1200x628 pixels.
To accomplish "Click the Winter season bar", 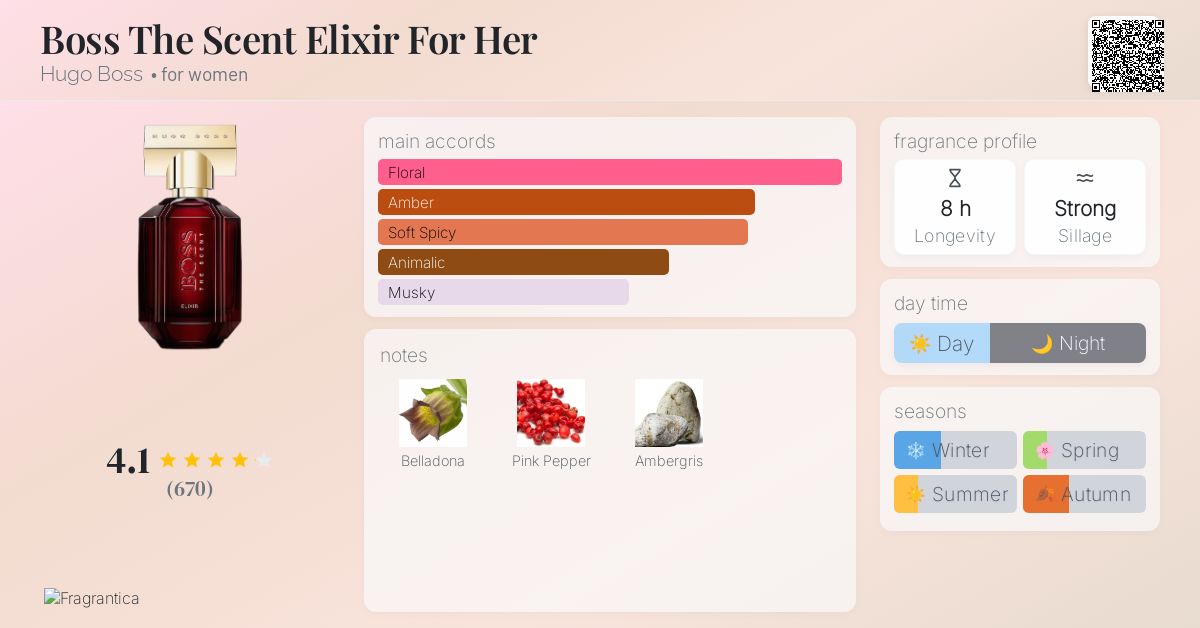I will click(955, 450).
